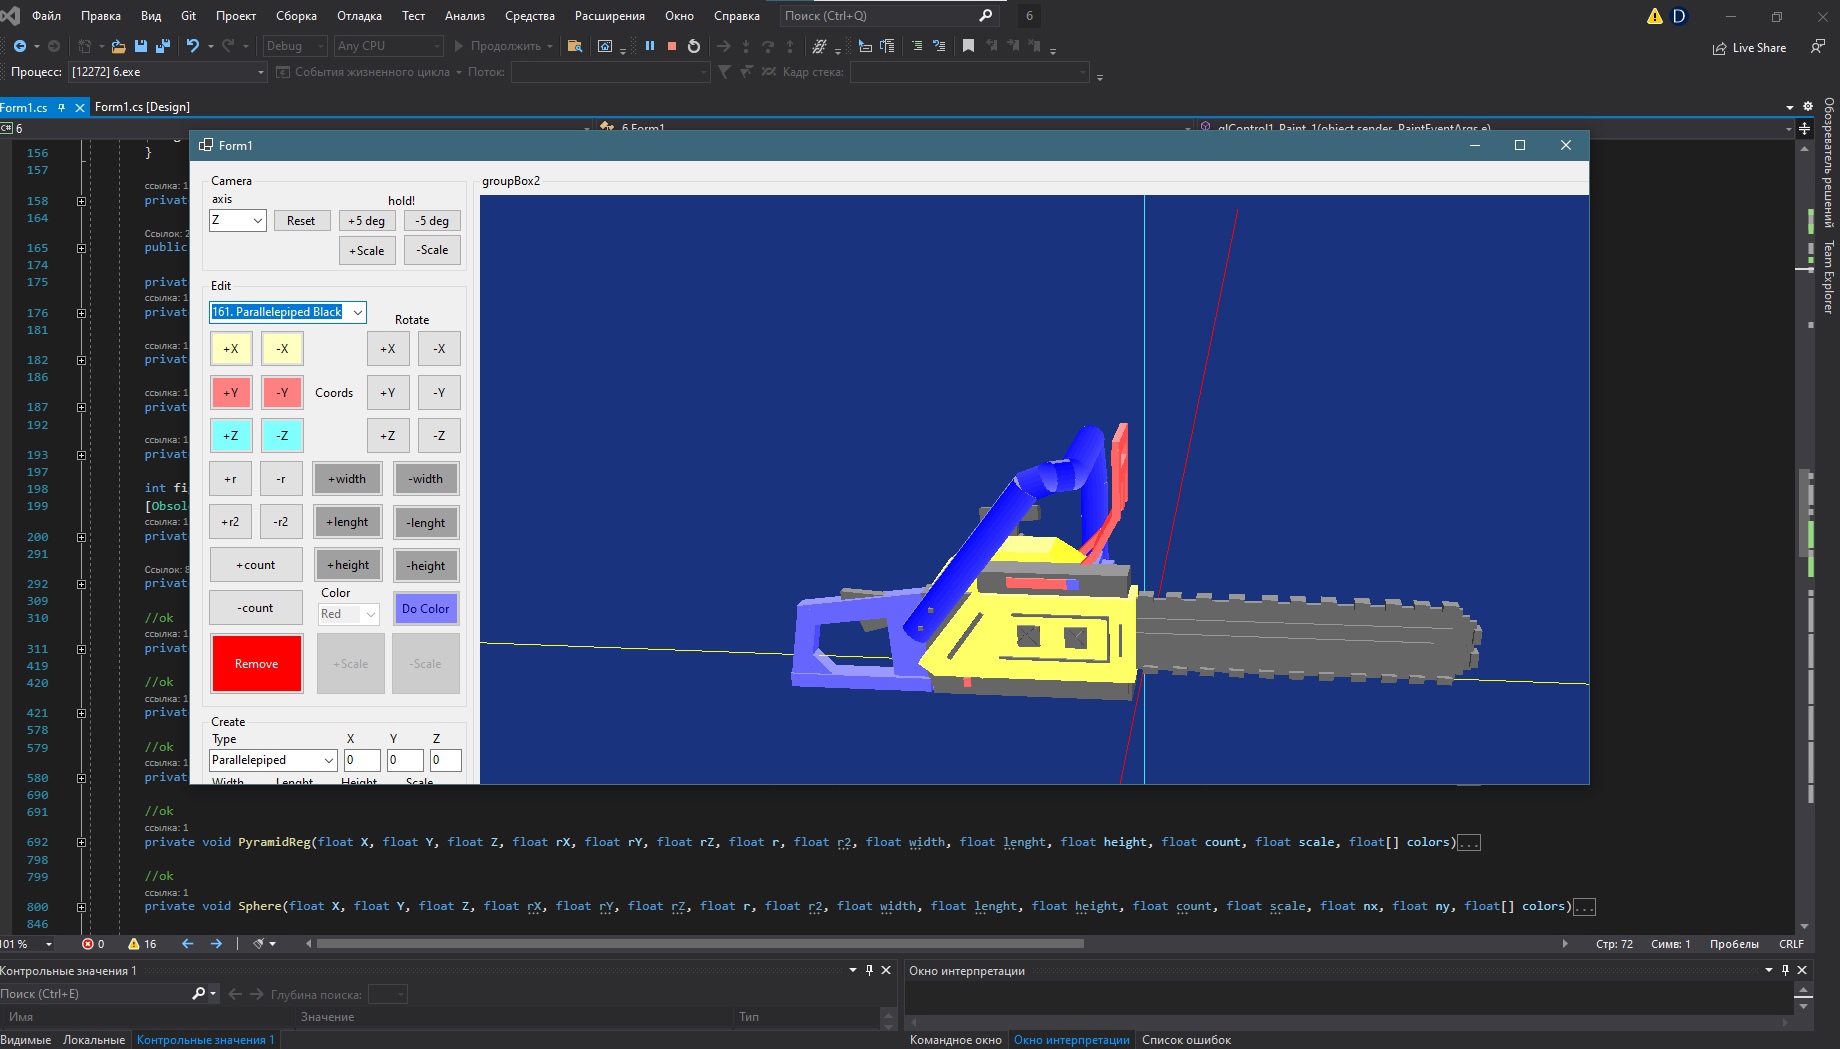Click the red Remove button
The image size is (1840, 1049).
[x=257, y=663]
